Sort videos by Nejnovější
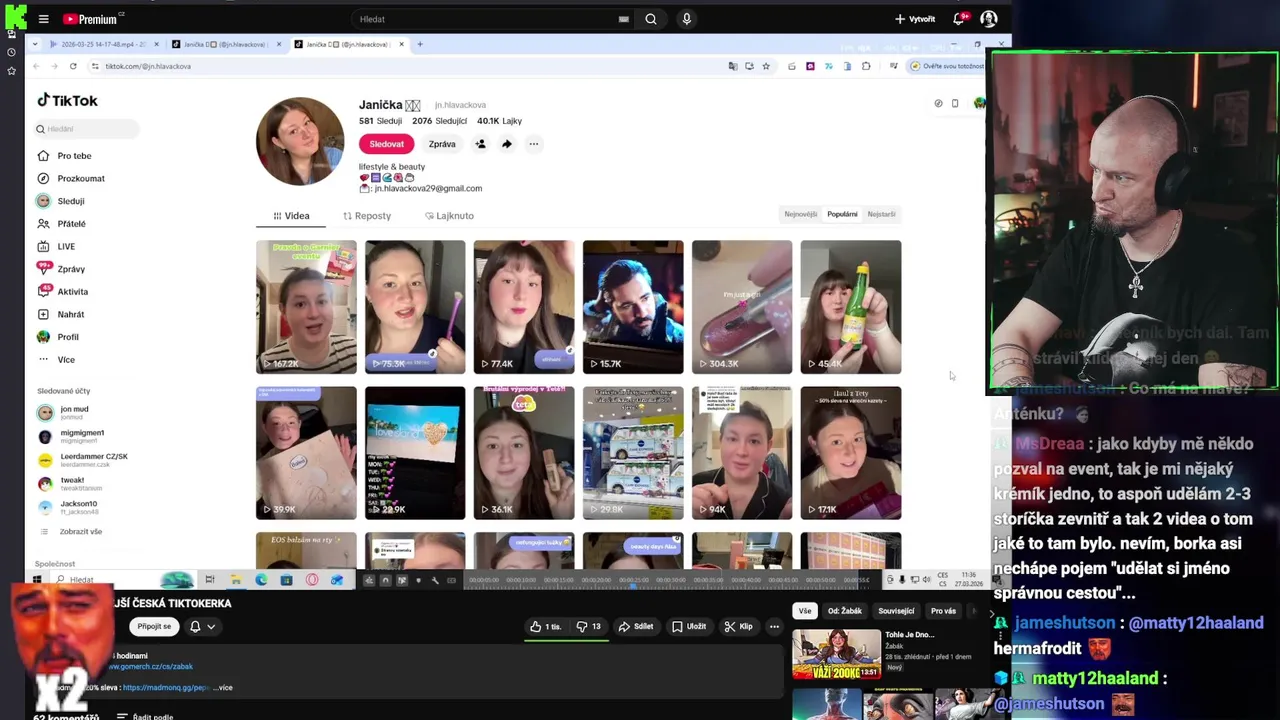Viewport: 1280px width, 720px height. 800,214
